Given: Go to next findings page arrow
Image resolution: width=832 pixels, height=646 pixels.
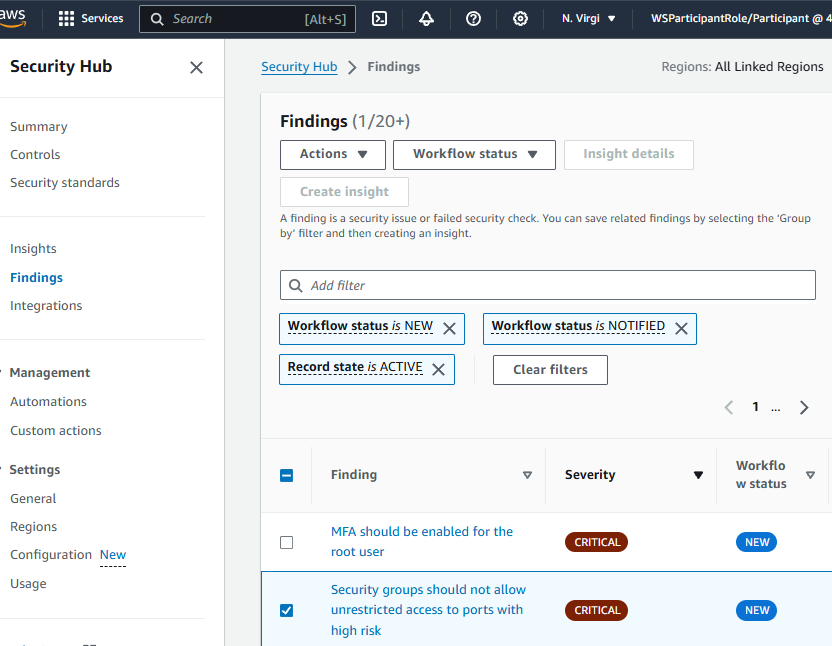Looking at the screenshot, I should (804, 407).
